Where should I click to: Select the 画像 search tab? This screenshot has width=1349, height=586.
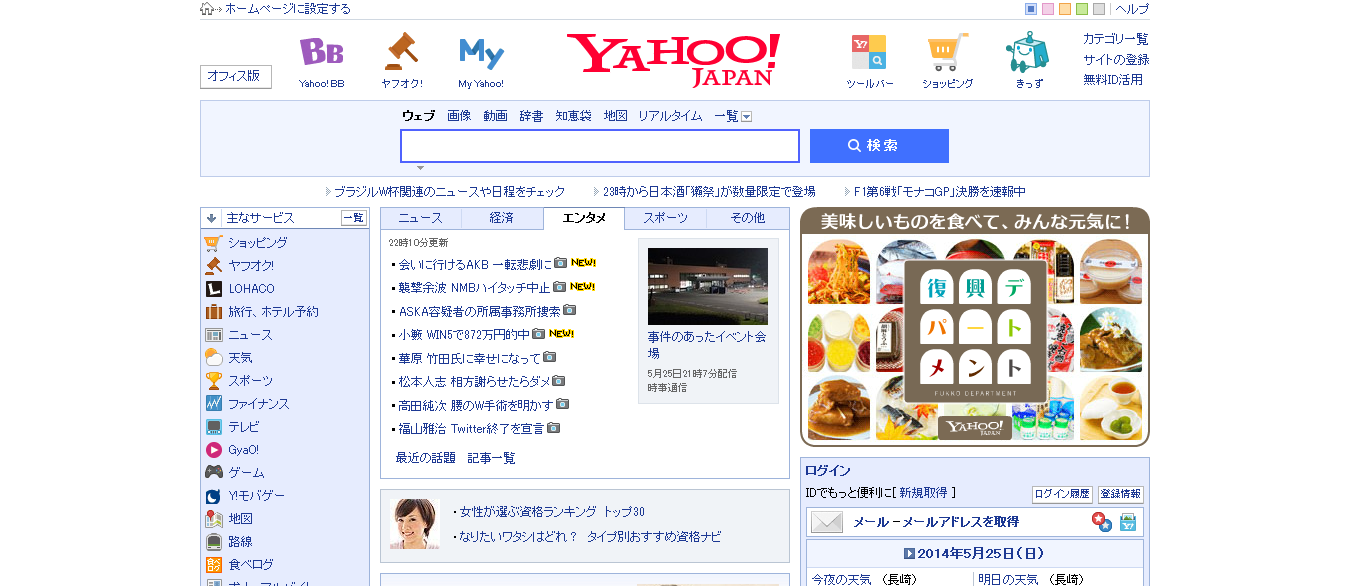[x=459, y=116]
